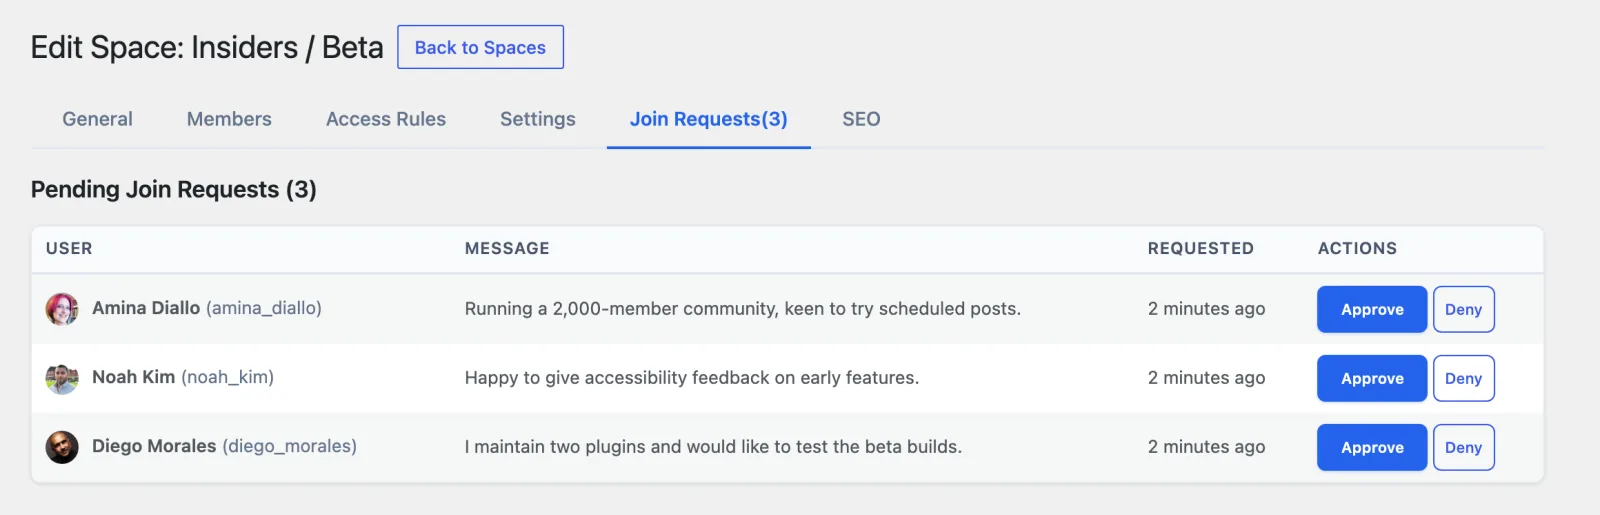Click the Edit Space: Insiders / Beta title
Image resolution: width=1600 pixels, height=515 pixels.
pos(207,47)
